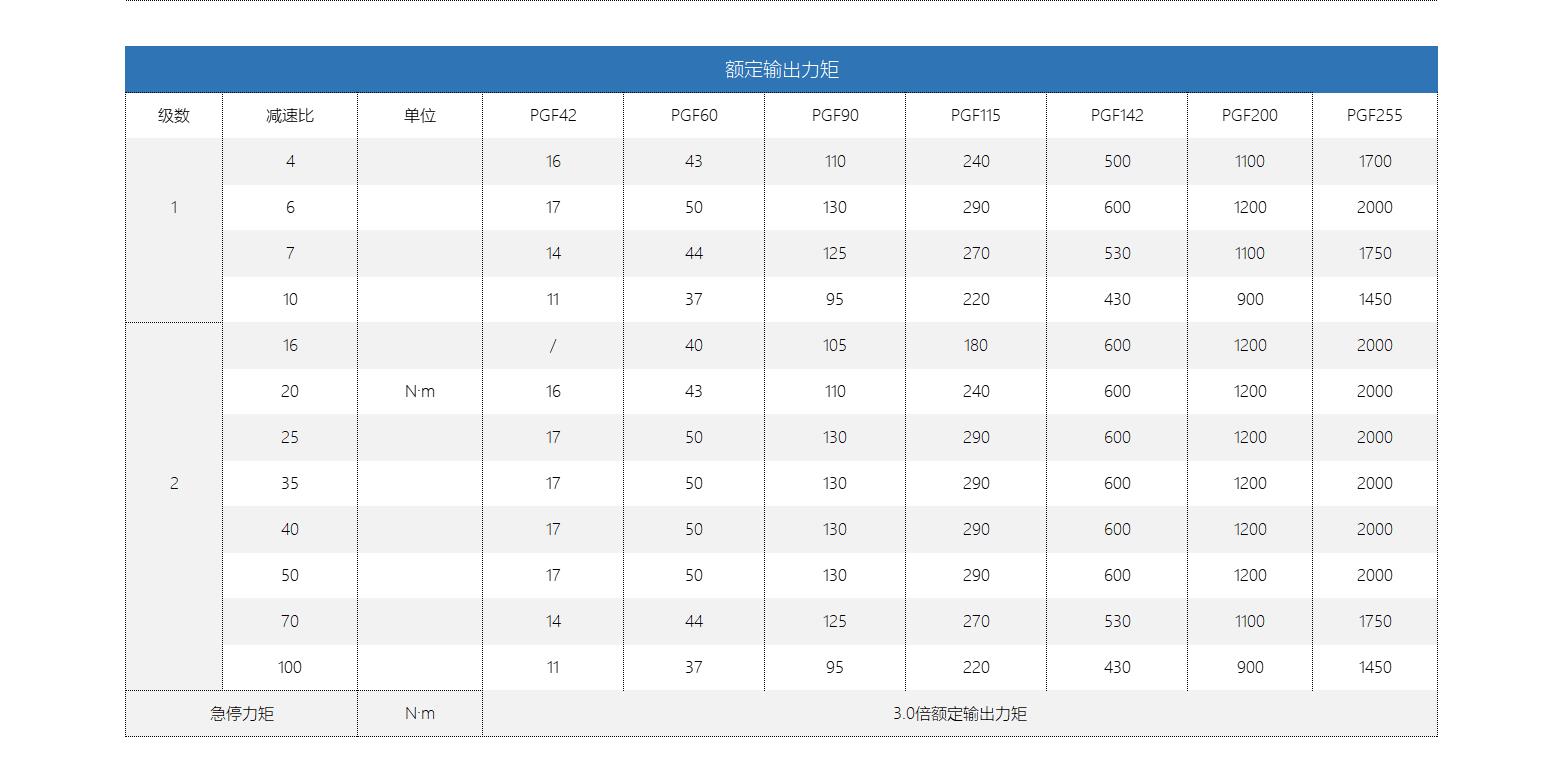Click the 急停力矩 row label
The width and height of the screenshot is (1563, 783).
tap(242, 713)
